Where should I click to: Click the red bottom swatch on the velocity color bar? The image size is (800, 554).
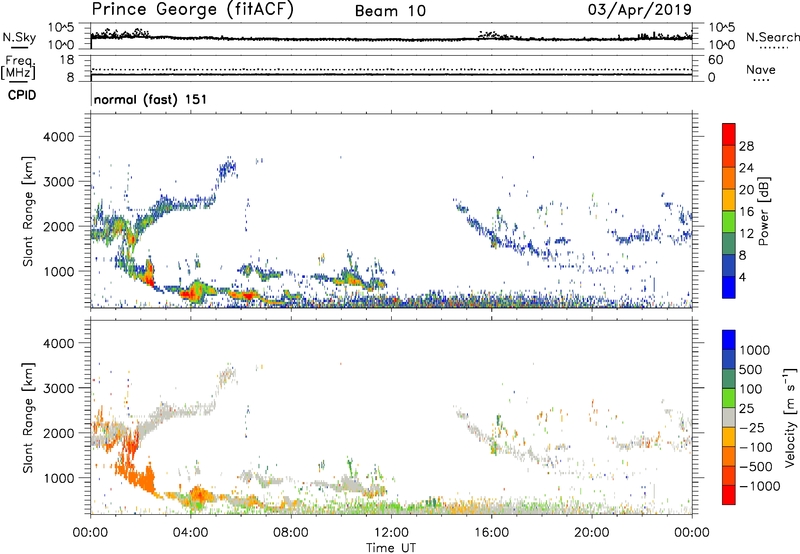(x=729, y=495)
